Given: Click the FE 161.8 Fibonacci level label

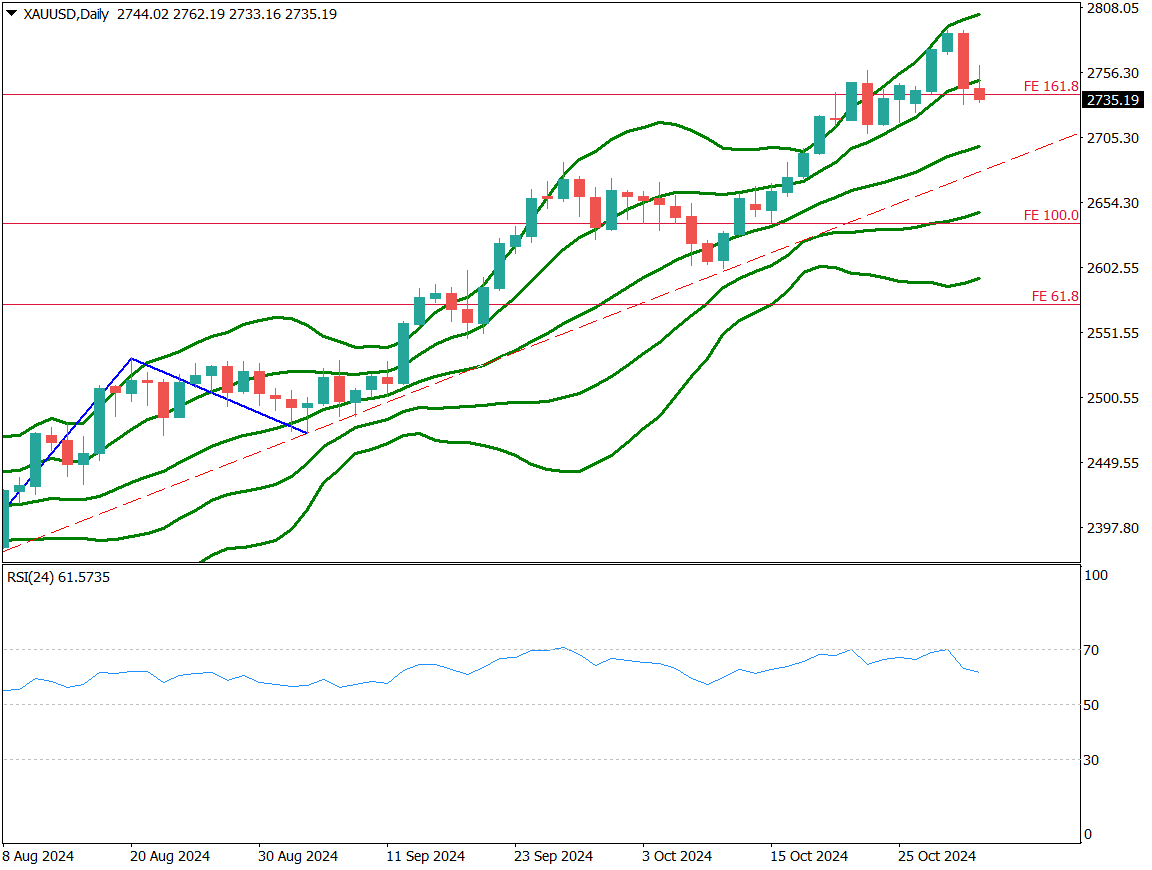Looking at the screenshot, I should (x=1050, y=87).
